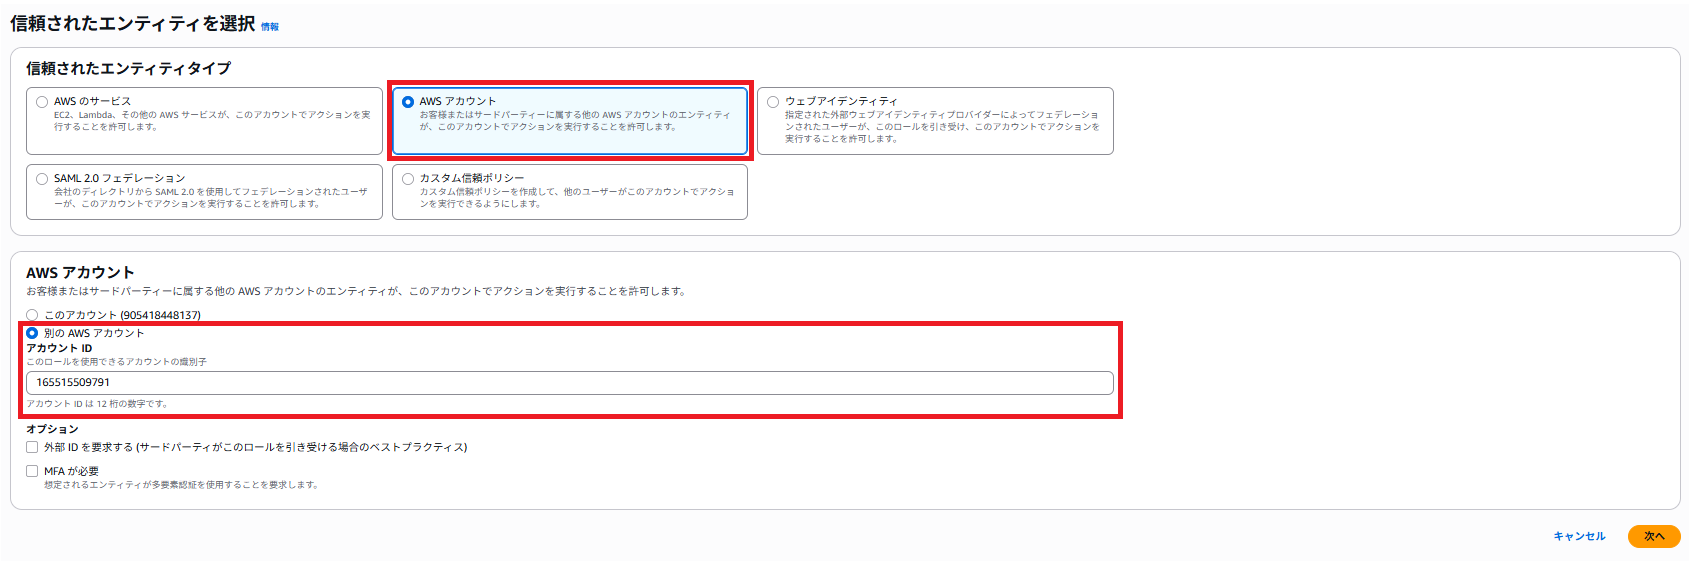Click the このアカウント label text
The image size is (1695, 561).
(122, 315)
